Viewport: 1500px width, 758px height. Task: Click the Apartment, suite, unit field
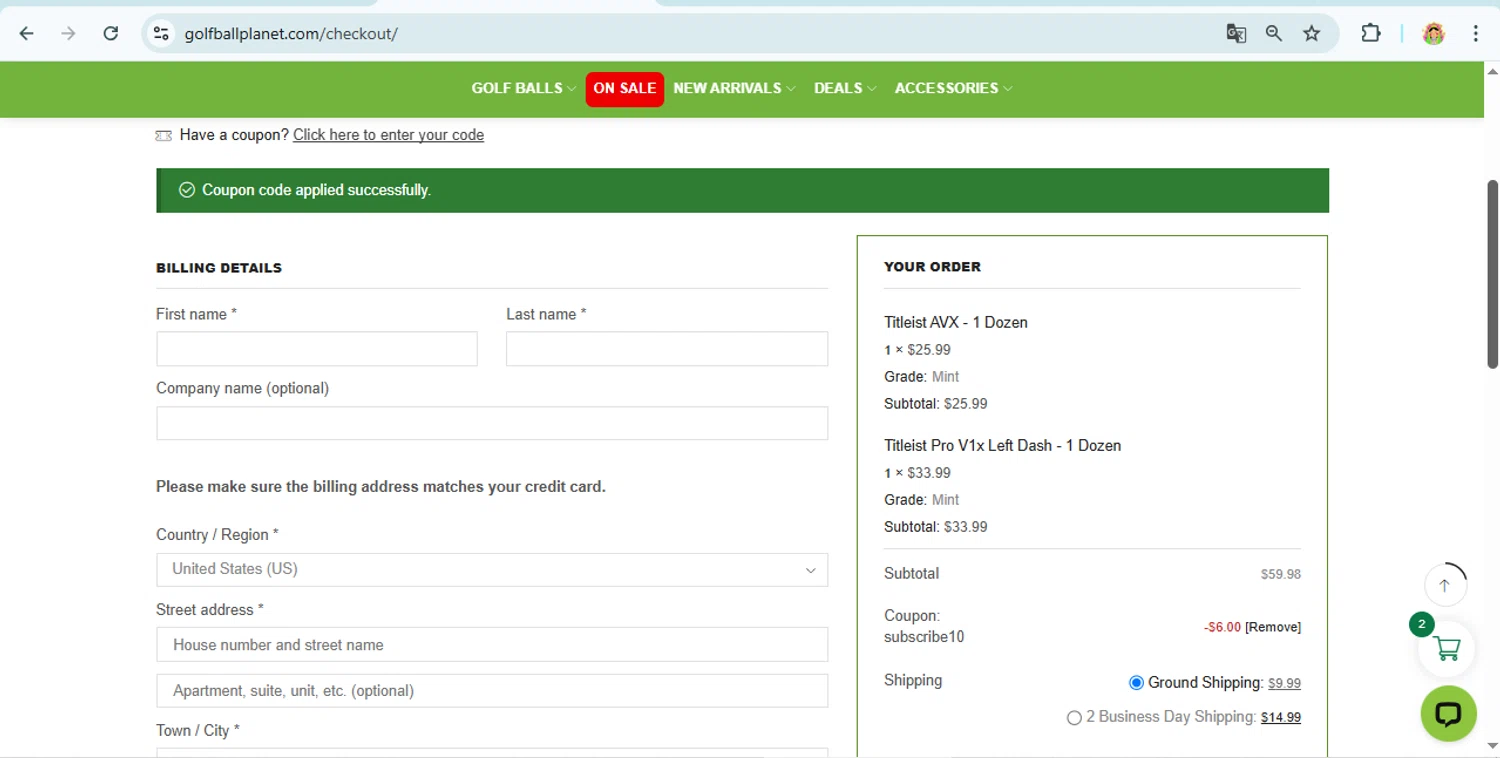[x=492, y=691]
